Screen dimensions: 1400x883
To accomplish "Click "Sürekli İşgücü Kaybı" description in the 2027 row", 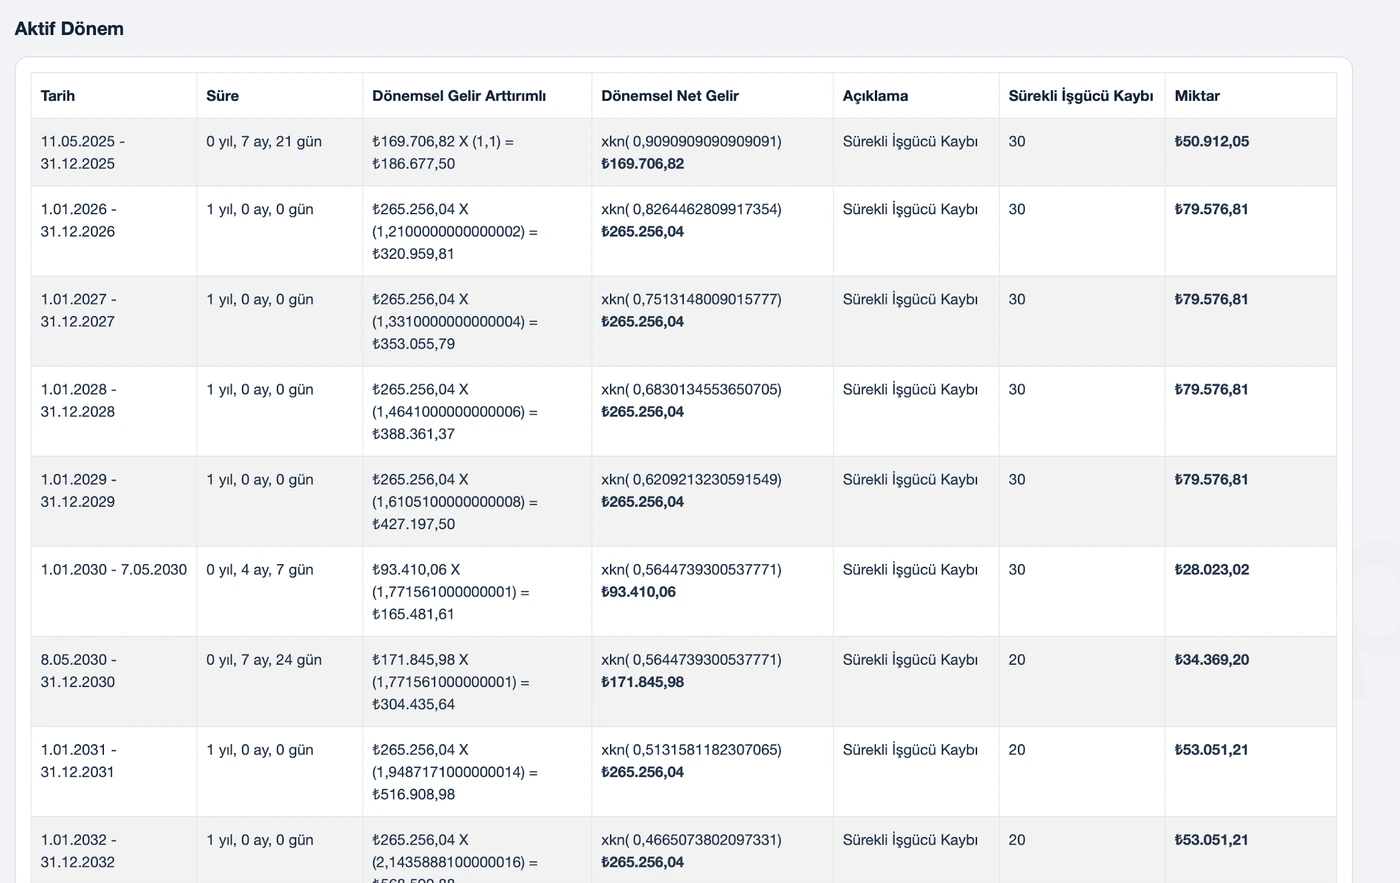I will pos(910,299).
